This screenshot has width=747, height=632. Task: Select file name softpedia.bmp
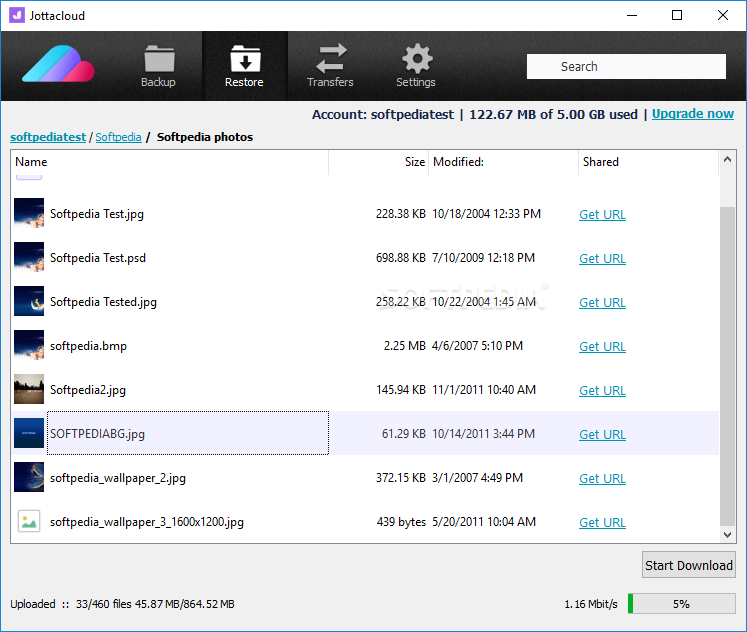pyautogui.click(x=88, y=346)
